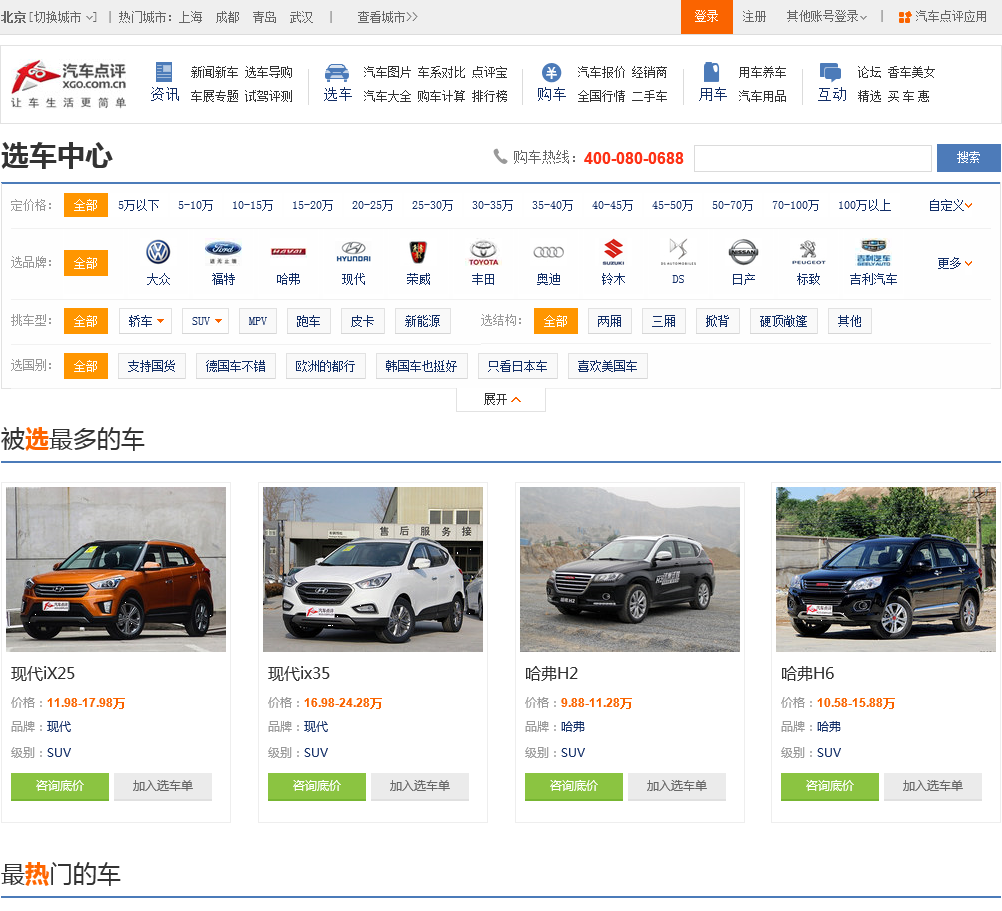Open the 现代iX25 title link
The height and width of the screenshot is (911, 1002).
point(43,674)
